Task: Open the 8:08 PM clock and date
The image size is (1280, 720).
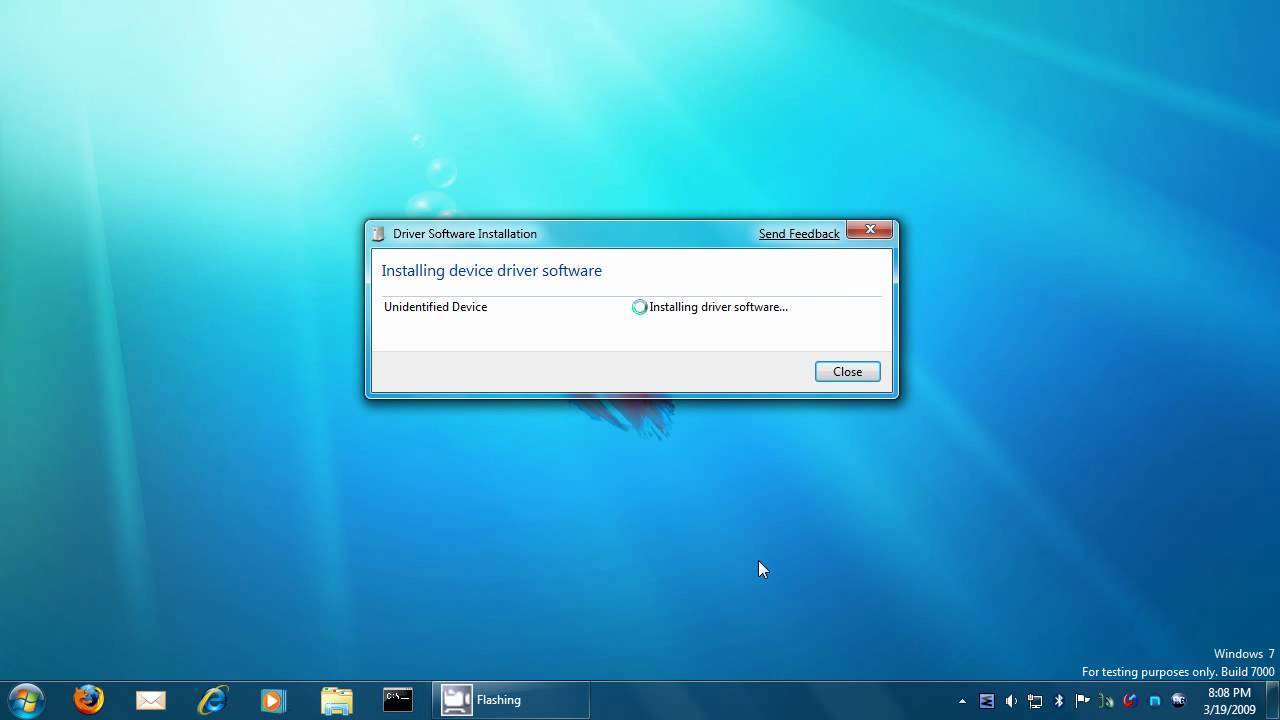Action: [x=1229, y=701]
